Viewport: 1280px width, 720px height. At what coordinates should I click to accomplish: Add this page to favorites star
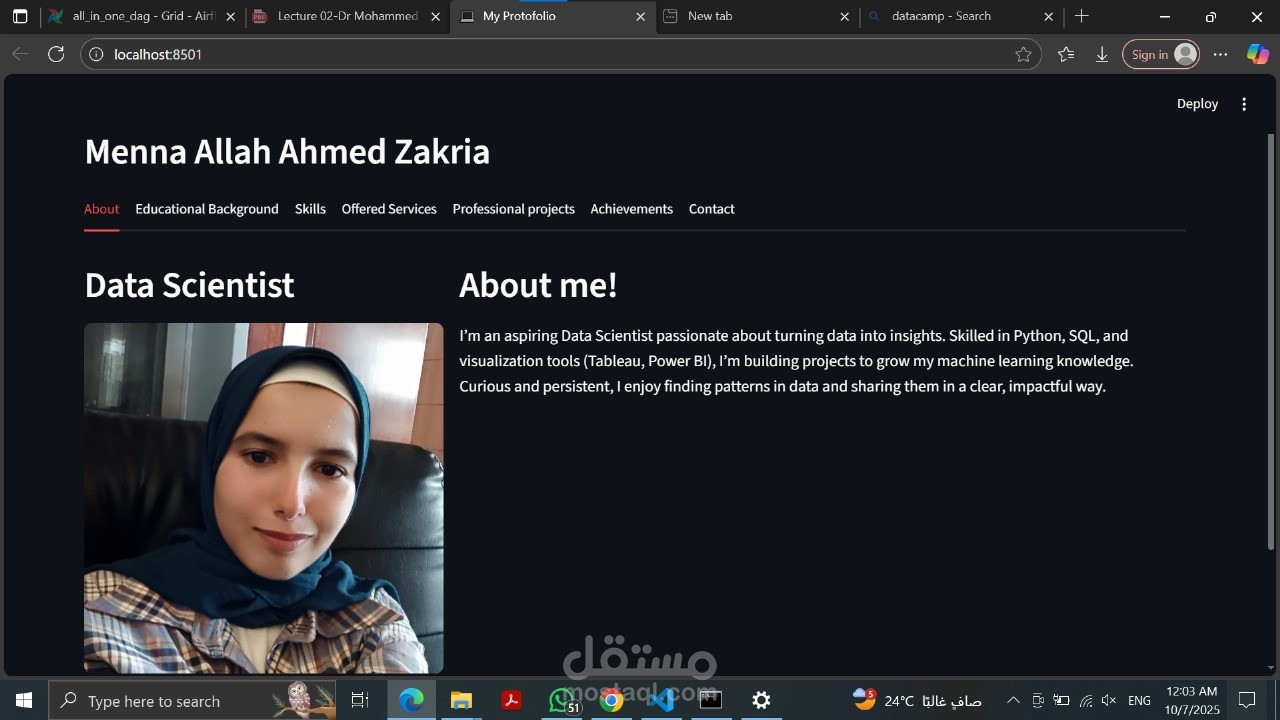(x=1023, y=54)
